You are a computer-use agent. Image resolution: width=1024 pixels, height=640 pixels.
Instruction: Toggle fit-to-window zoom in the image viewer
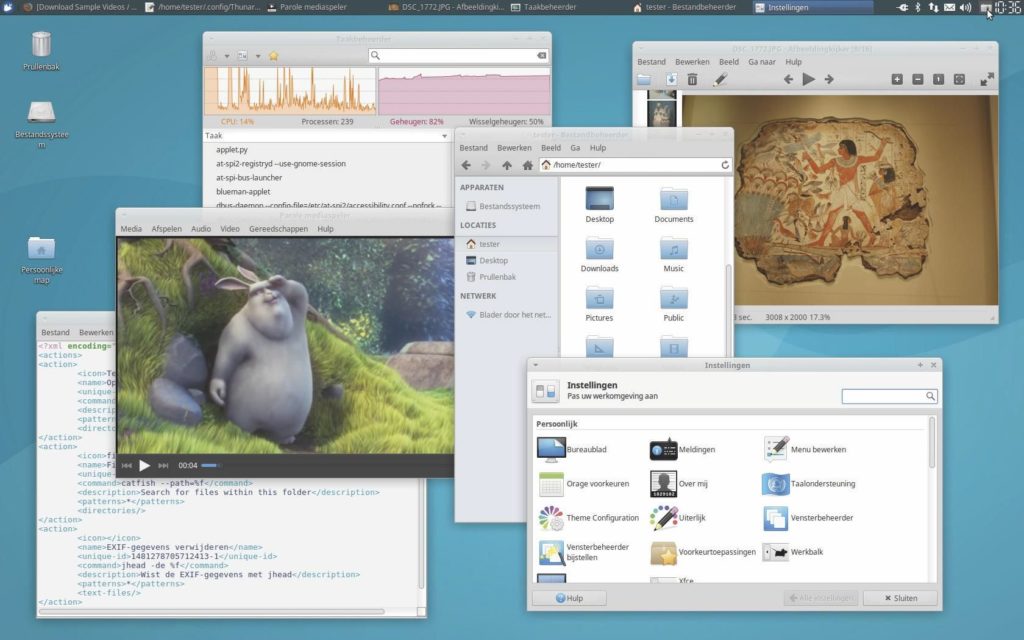pos(959,78)
